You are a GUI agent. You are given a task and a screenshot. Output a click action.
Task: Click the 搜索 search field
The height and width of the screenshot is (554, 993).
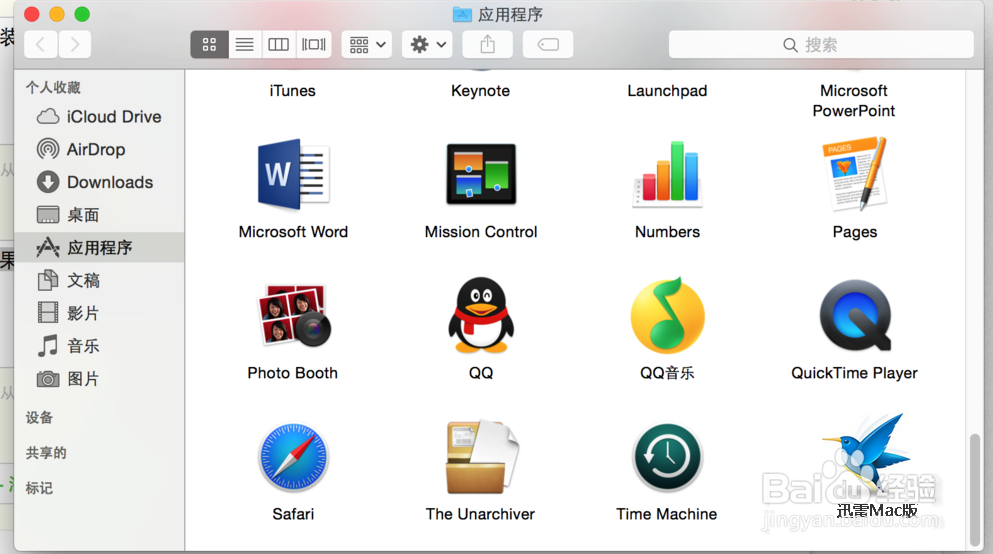point(821,45)
